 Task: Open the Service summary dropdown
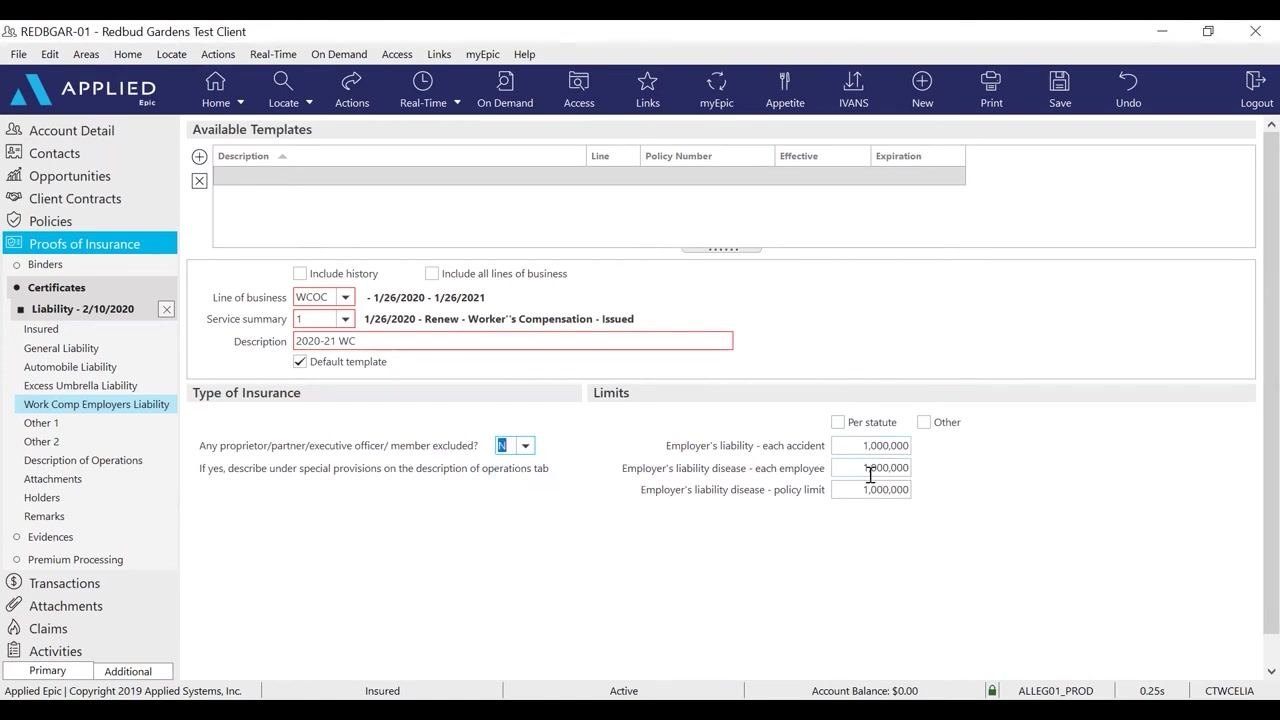tap(345, 319)
